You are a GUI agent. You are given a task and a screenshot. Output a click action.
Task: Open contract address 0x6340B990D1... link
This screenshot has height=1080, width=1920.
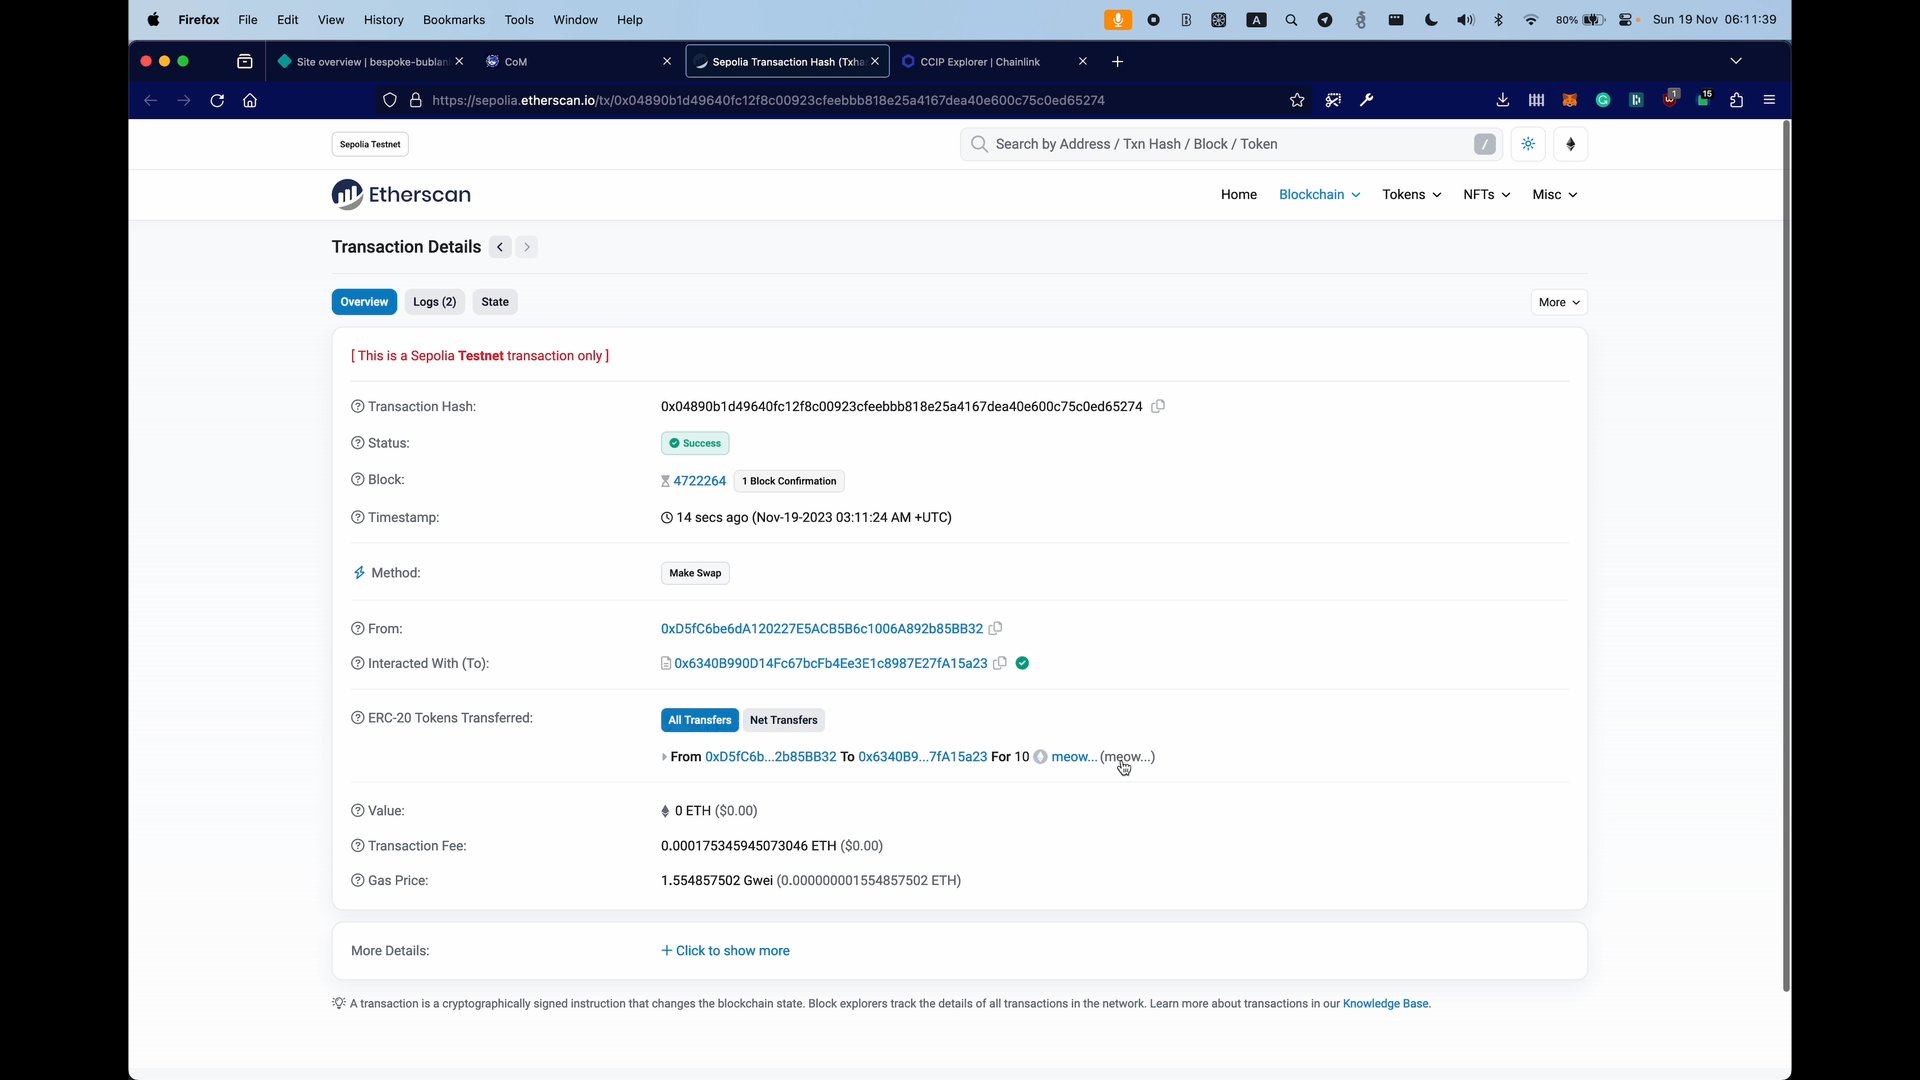pyautogui.click(x=830, y=663)
